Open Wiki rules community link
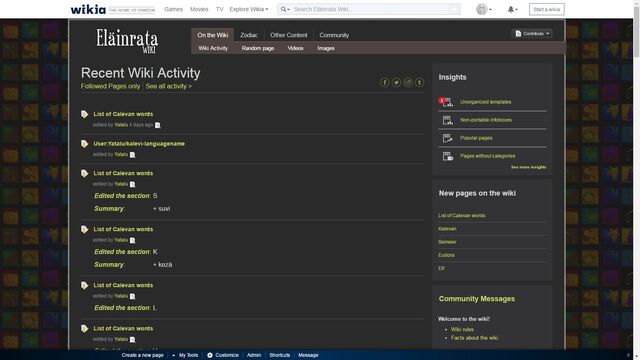The height and width of the screenshot is (360, 640). pyautogui.click(x=462, y=329)
